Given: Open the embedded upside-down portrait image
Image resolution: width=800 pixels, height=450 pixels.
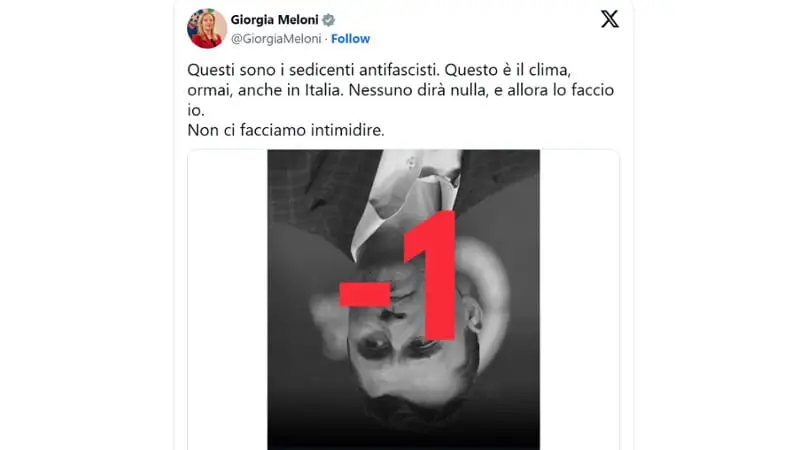Looking at the screenshot, I should (404, 299).
